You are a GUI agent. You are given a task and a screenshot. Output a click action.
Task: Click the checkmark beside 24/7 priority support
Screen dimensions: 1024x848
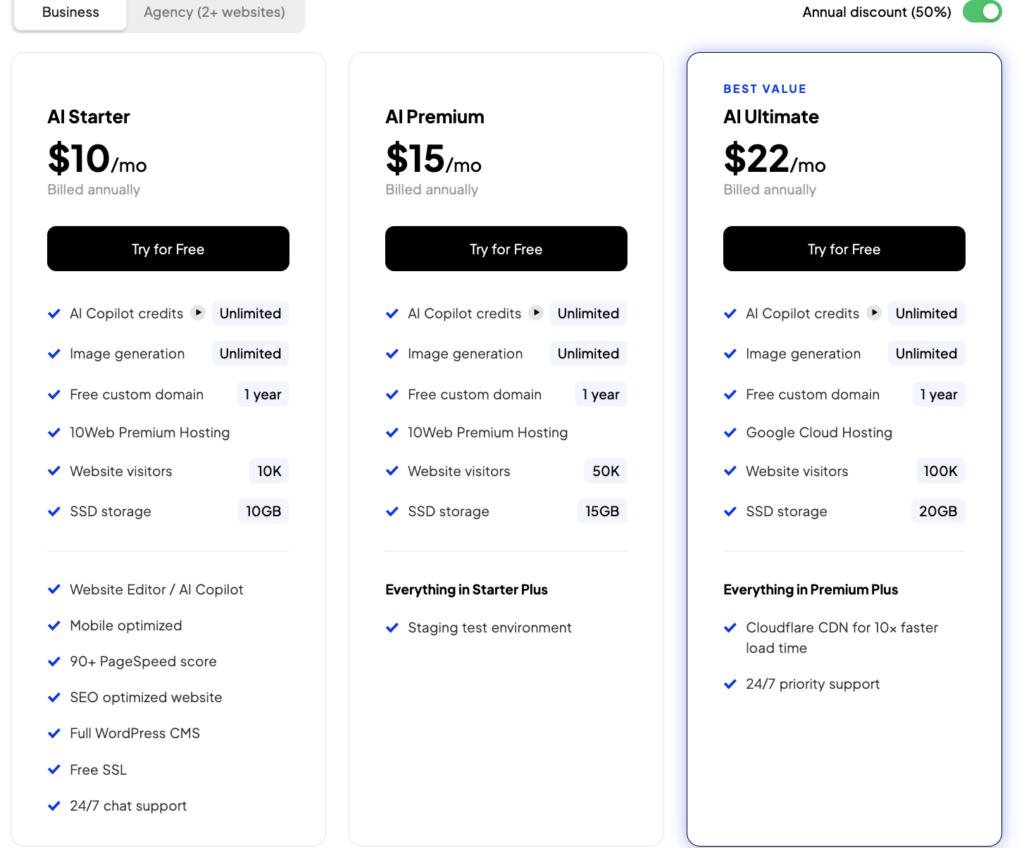(731, 684)
